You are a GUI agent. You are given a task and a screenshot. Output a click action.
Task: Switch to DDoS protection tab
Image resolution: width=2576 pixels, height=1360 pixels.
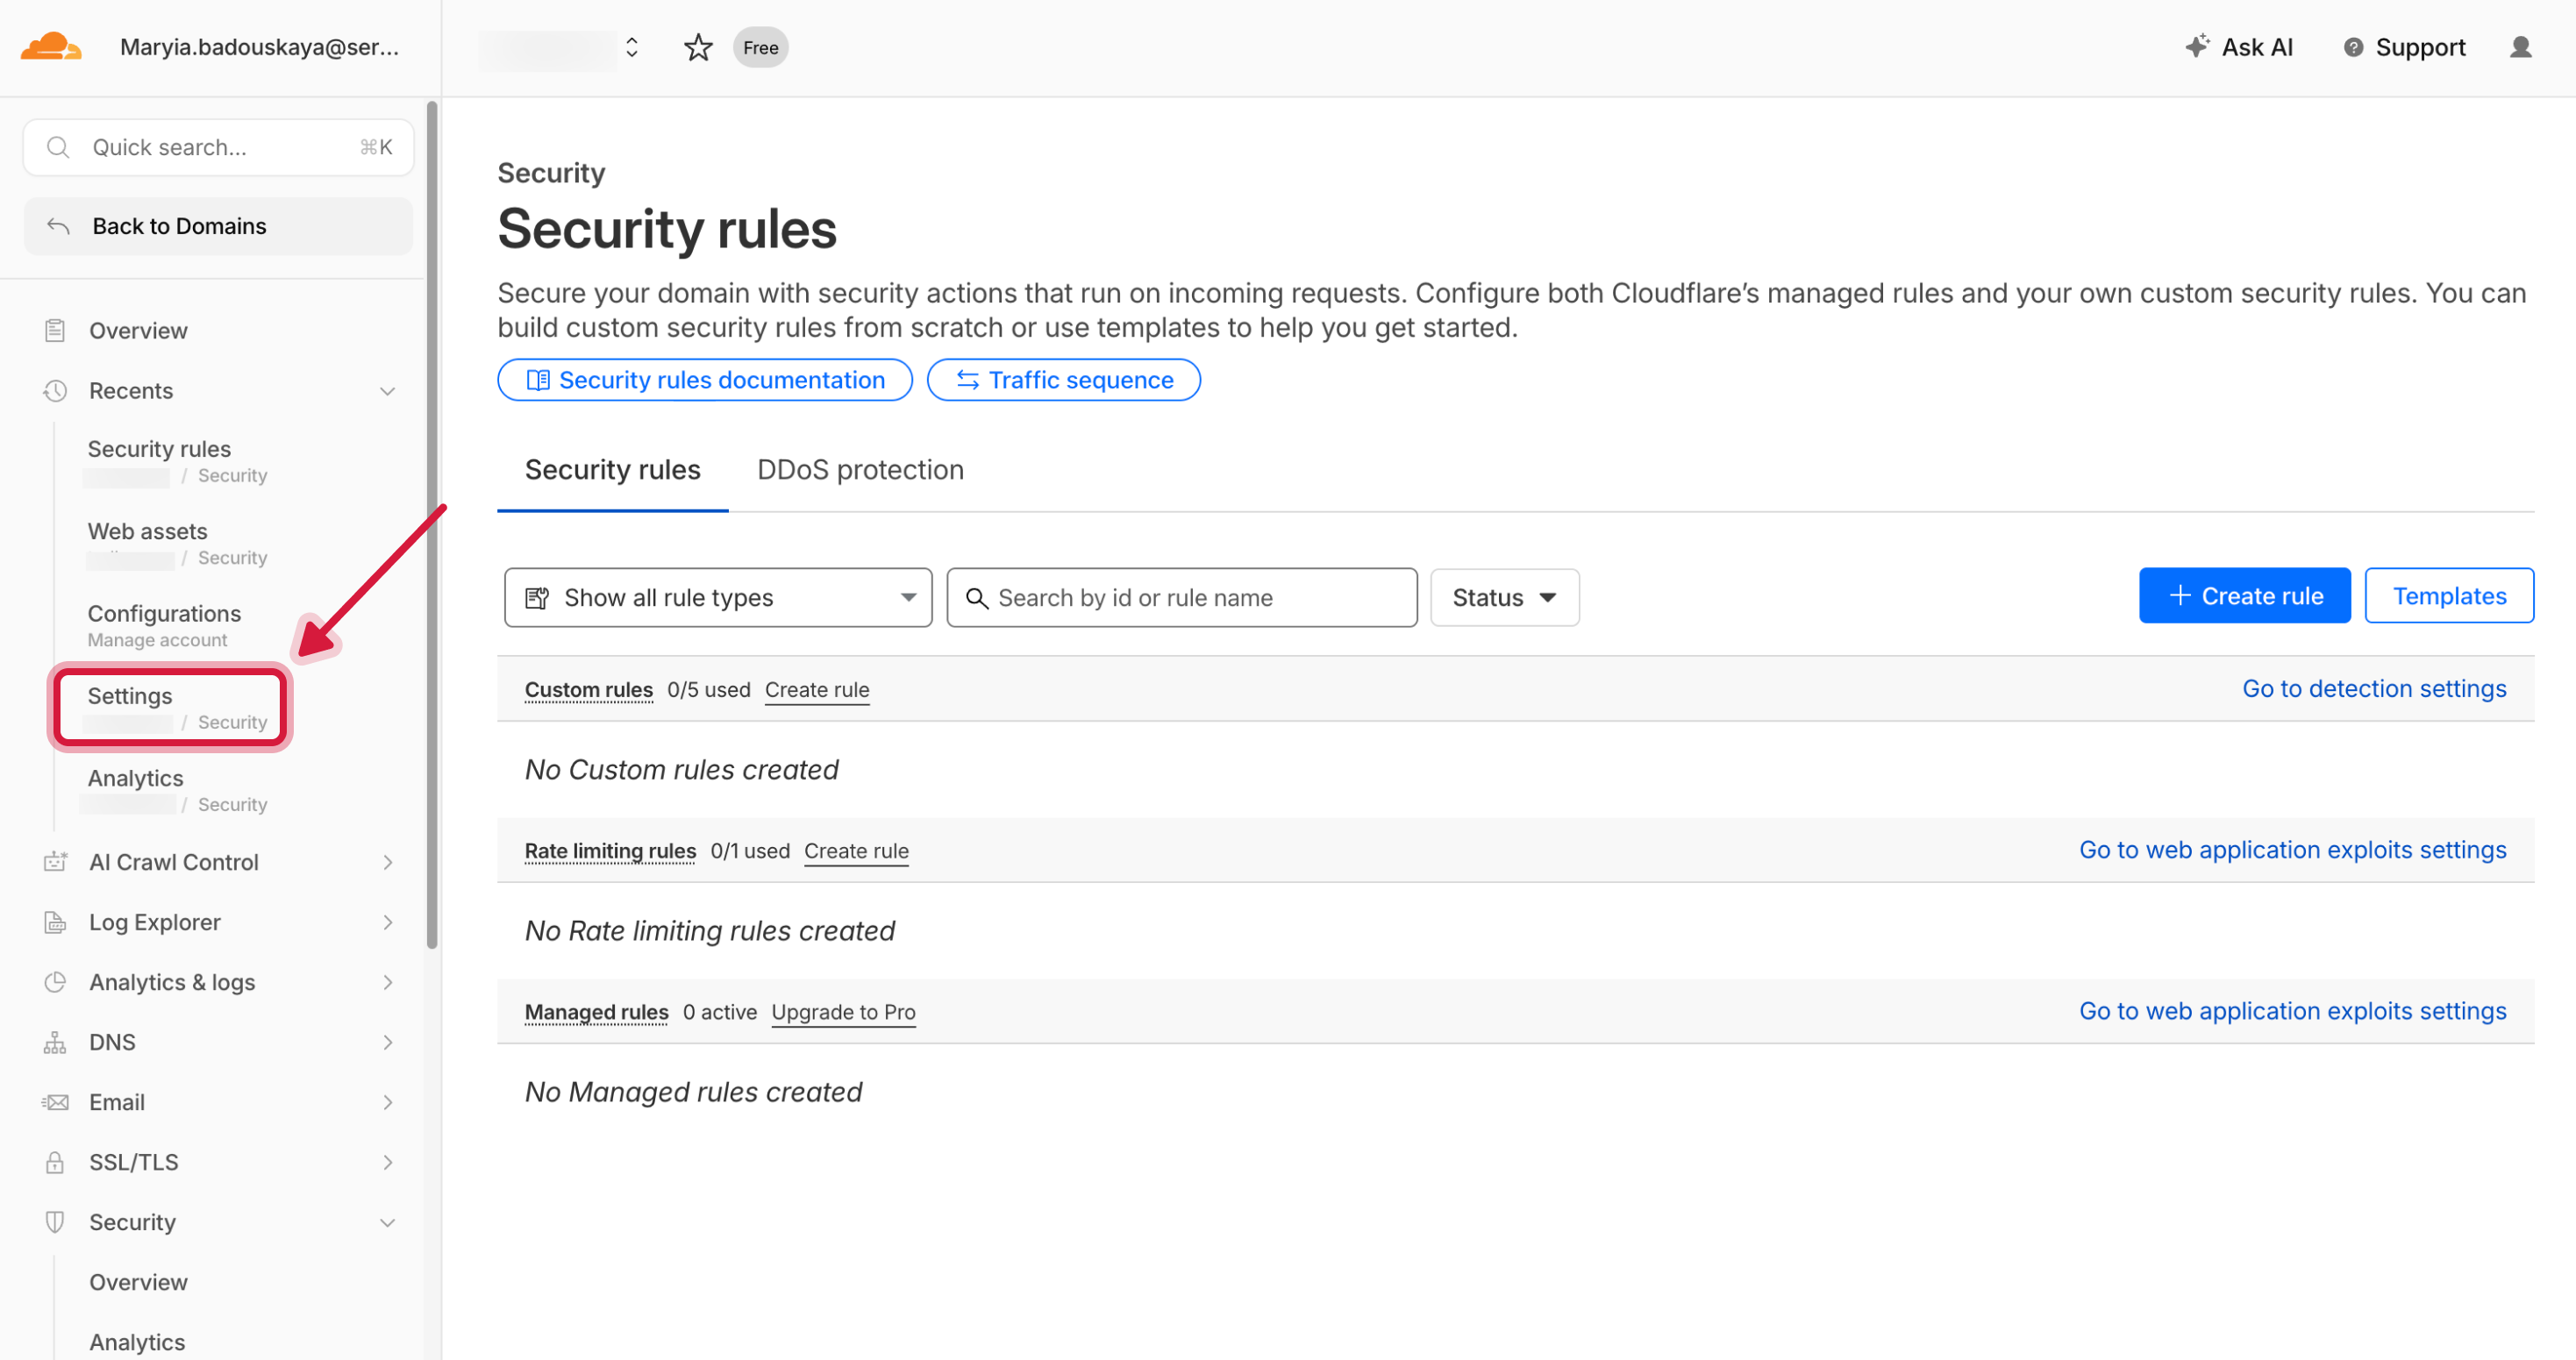pyautogui.click(x=860, y=470)
